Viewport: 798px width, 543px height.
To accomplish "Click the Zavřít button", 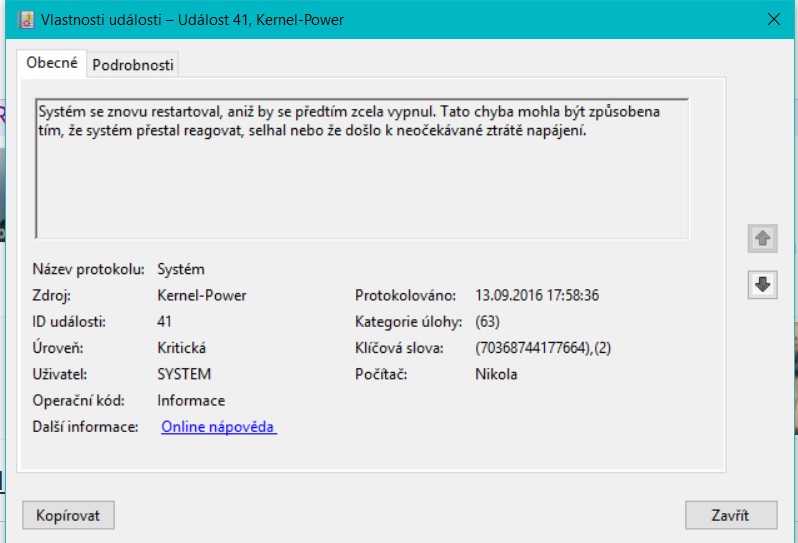I will pyautogui.click(x=731, y=515).
